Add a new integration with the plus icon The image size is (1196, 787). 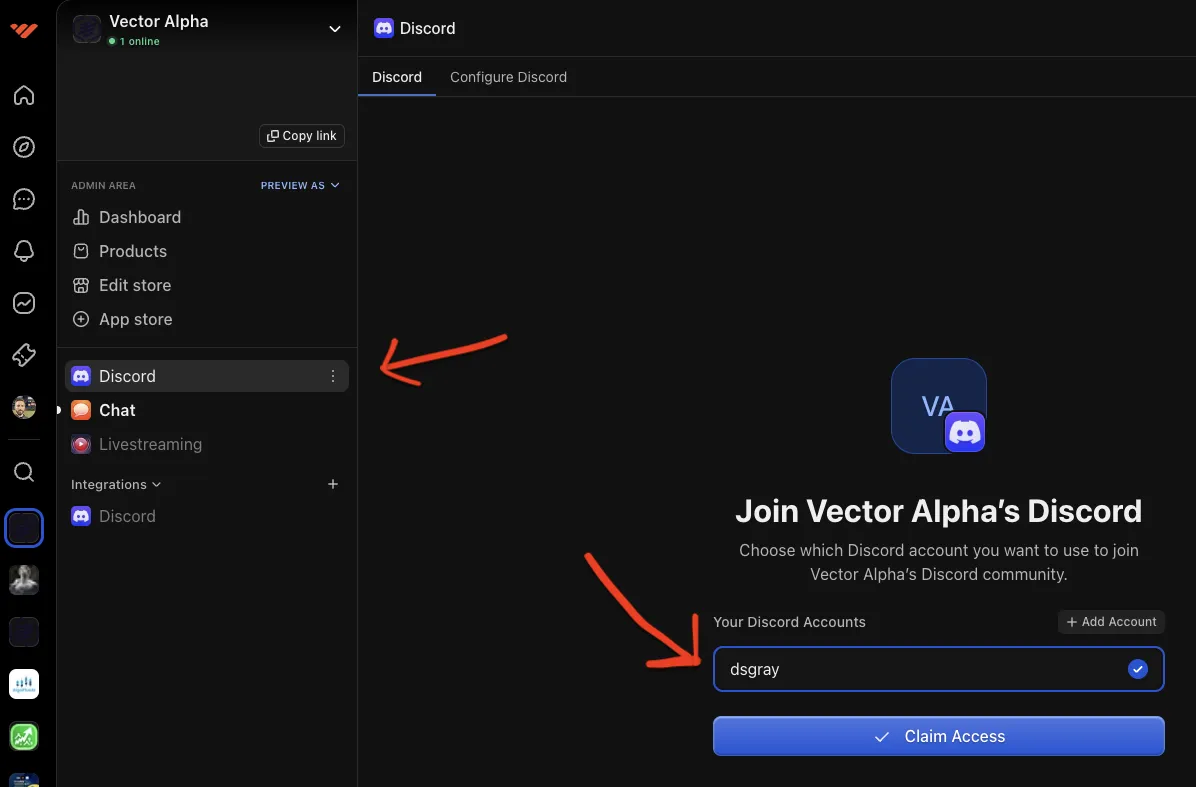coord(333,484)
